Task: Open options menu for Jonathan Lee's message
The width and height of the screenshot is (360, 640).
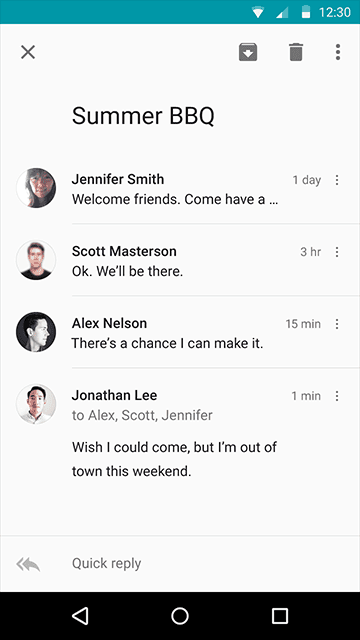Action: point(337,396)
